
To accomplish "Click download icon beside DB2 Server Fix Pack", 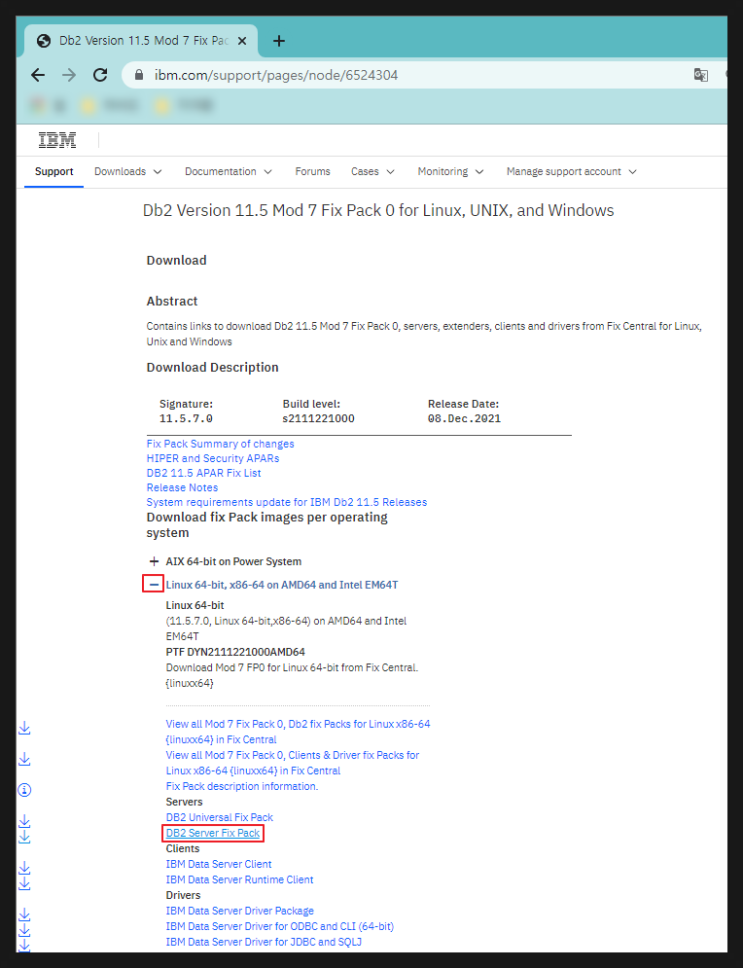I will (x=24, y=837).
